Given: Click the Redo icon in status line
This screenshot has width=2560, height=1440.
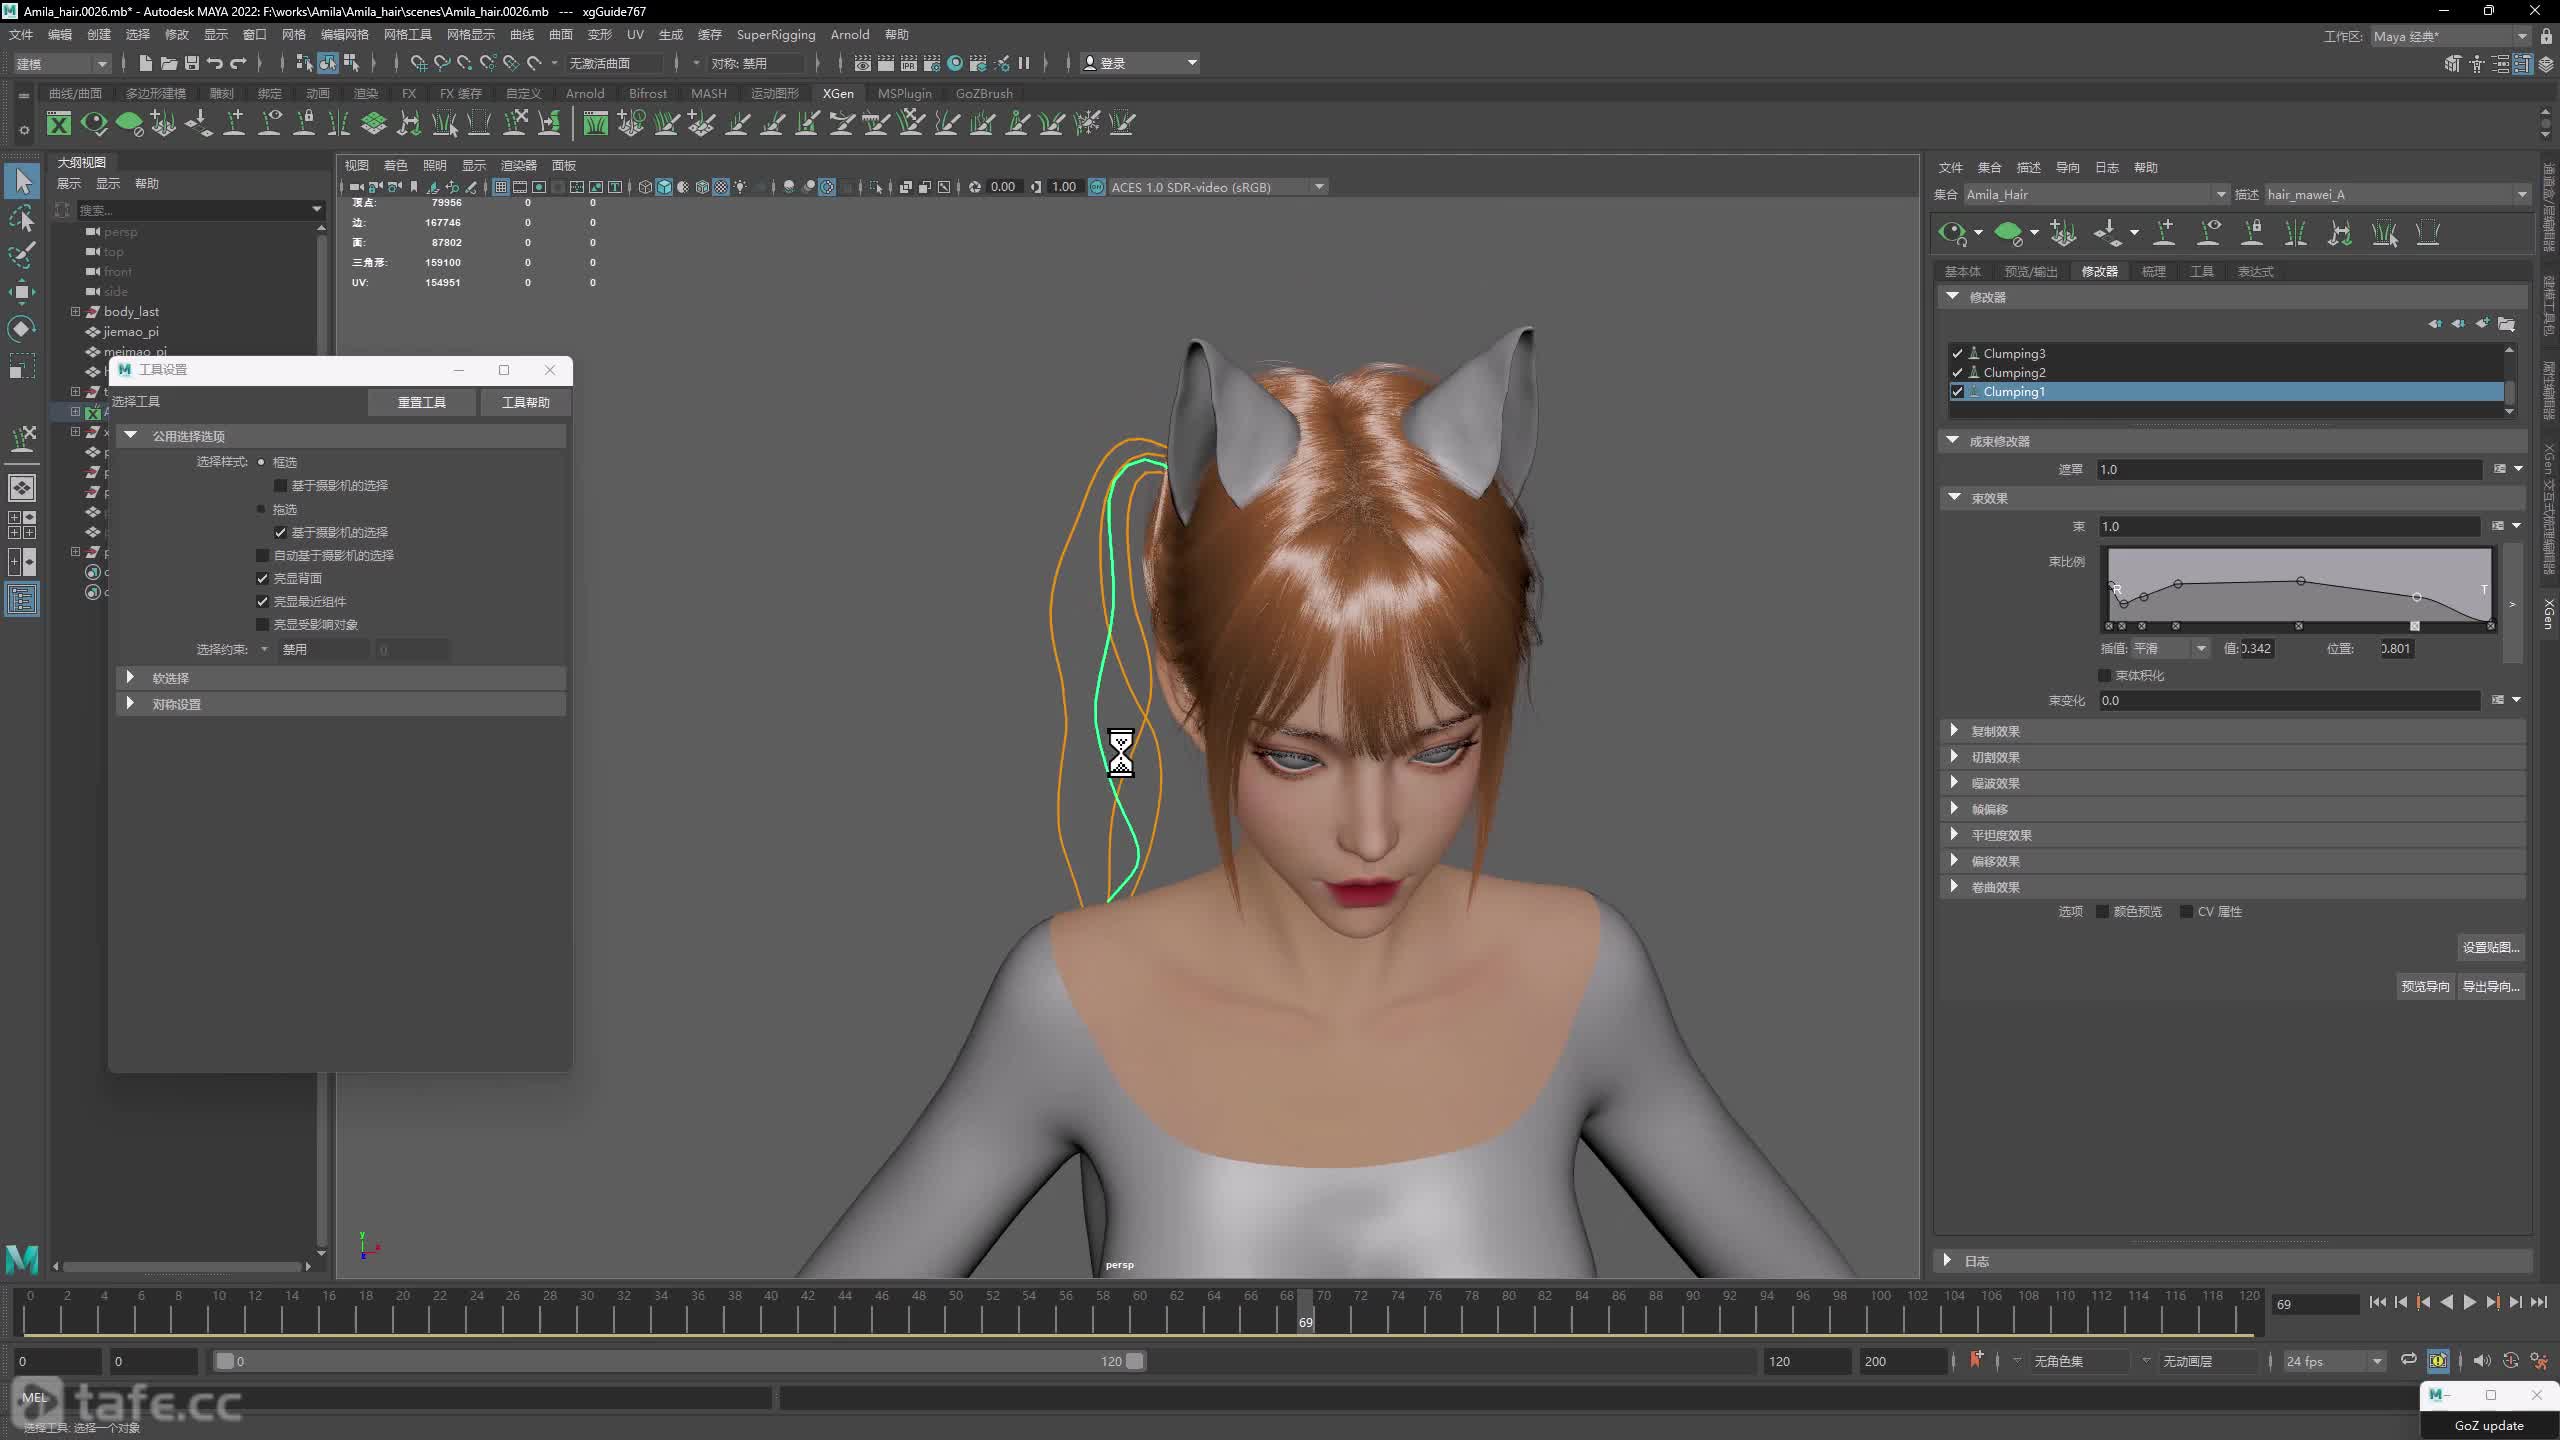Looking at the screenshot, I should 238,63.
